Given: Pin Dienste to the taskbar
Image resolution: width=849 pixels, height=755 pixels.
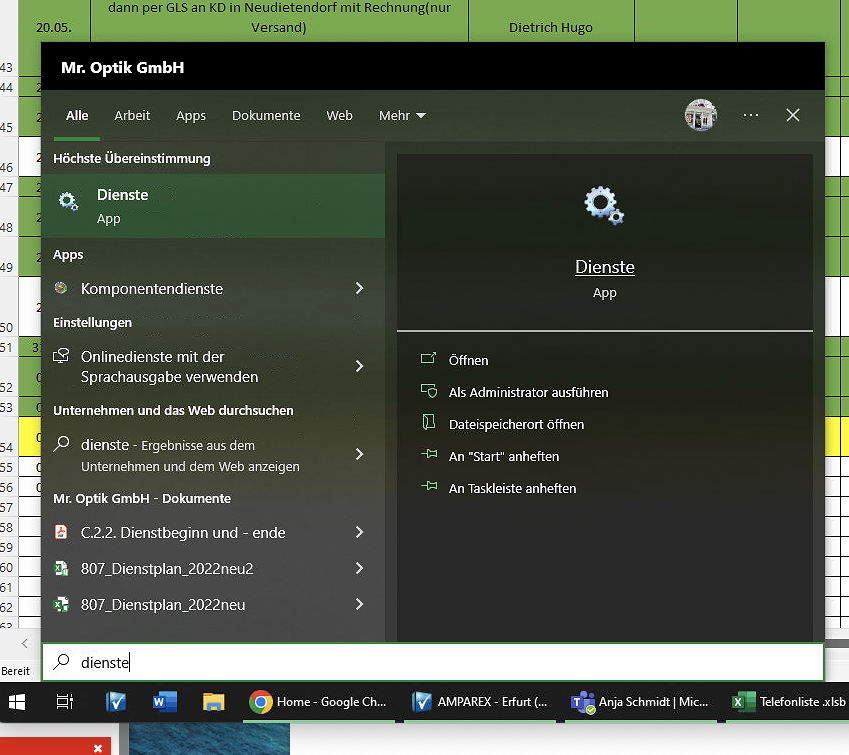Looking at the screenshot, I should coord(512,488).
